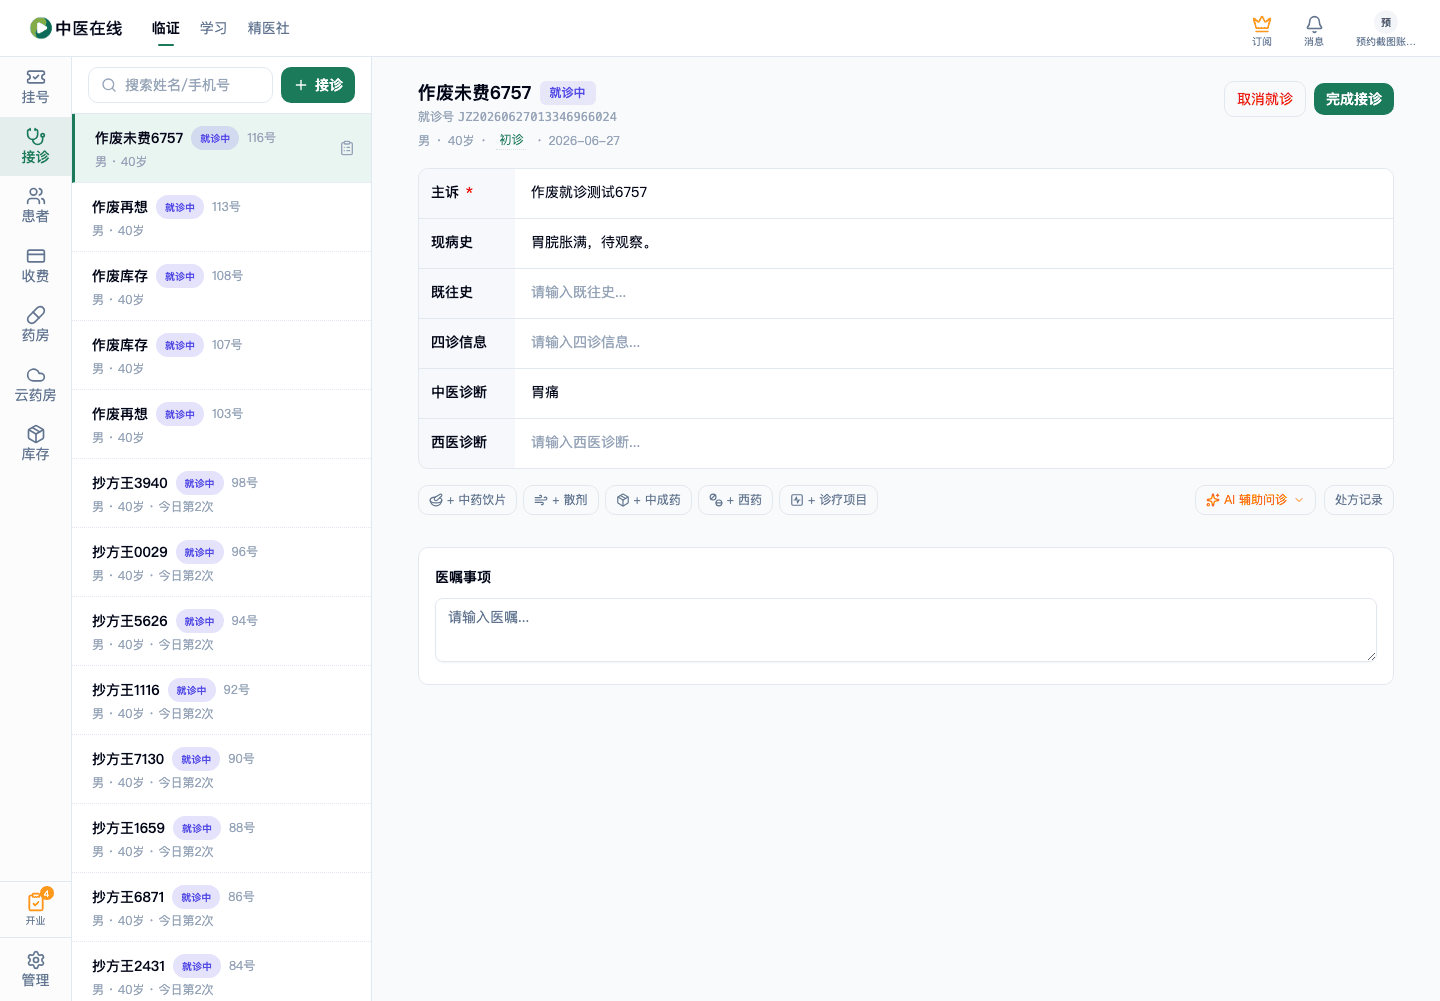1440x1001 pixels.
Task: Add 诊疗项目 item
Action: tap(828, 500)
